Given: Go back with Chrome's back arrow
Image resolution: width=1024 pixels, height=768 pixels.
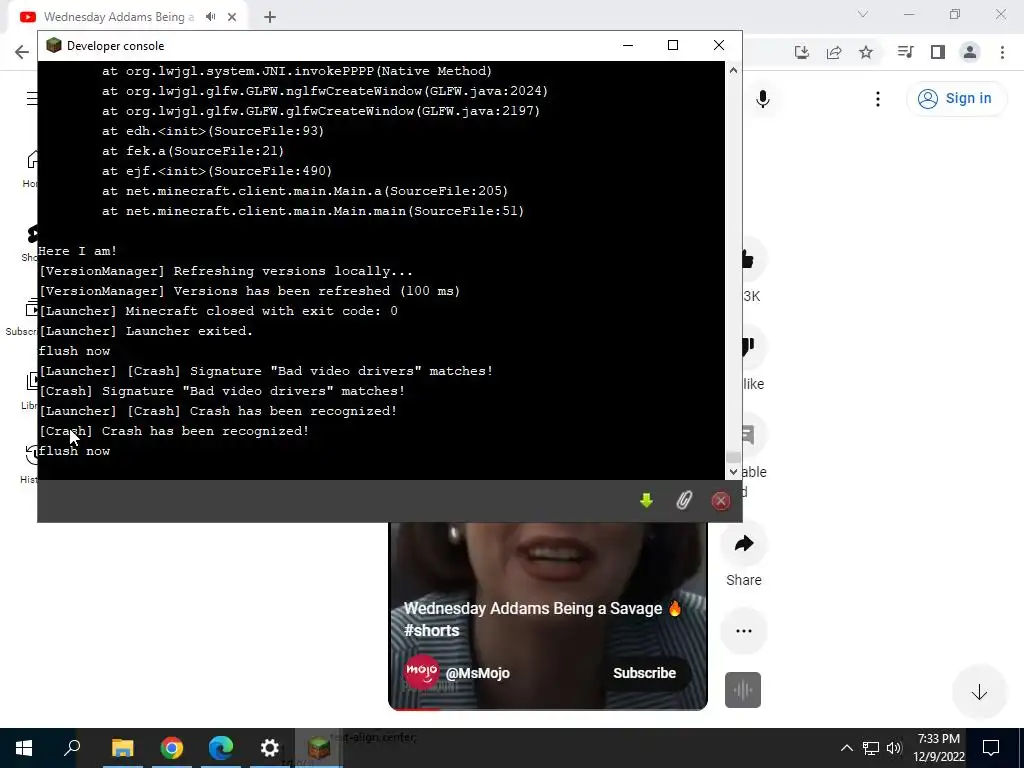Looking at the screenshot, I should click(22, 52).
